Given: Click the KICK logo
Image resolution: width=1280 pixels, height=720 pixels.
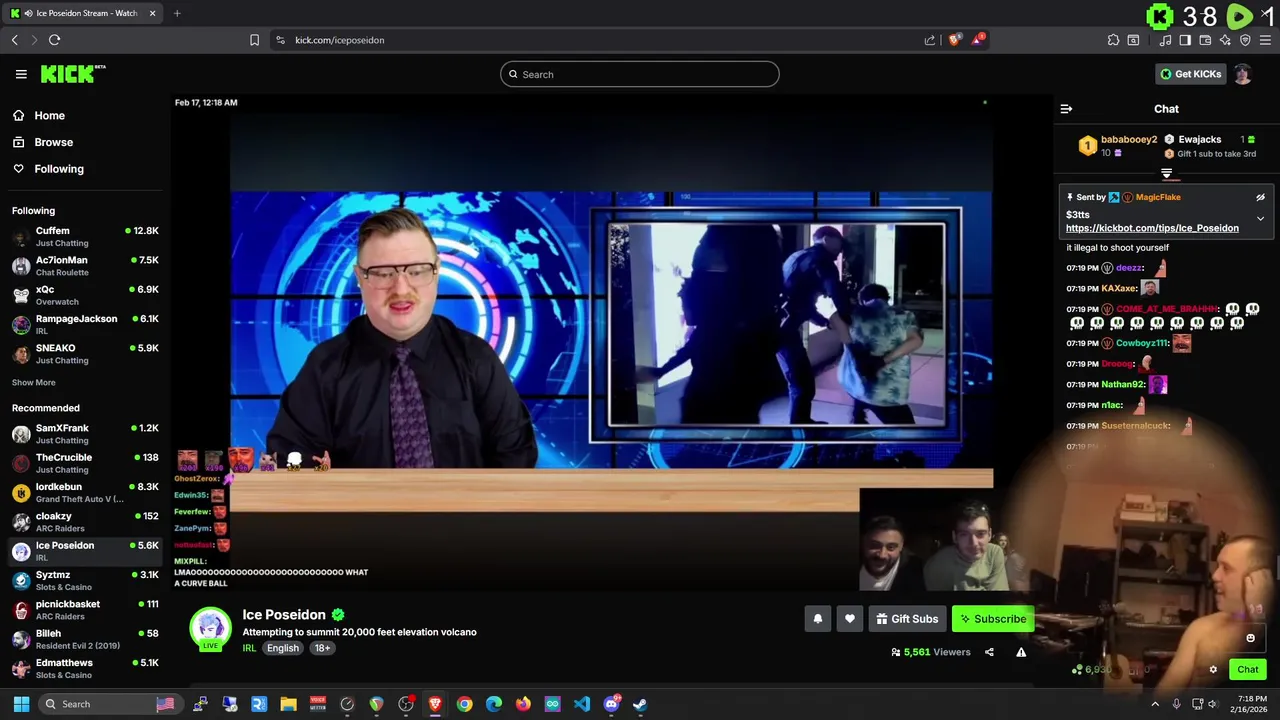Looking at the screenshot, I should pyautogui.click(x=73, y=74).
